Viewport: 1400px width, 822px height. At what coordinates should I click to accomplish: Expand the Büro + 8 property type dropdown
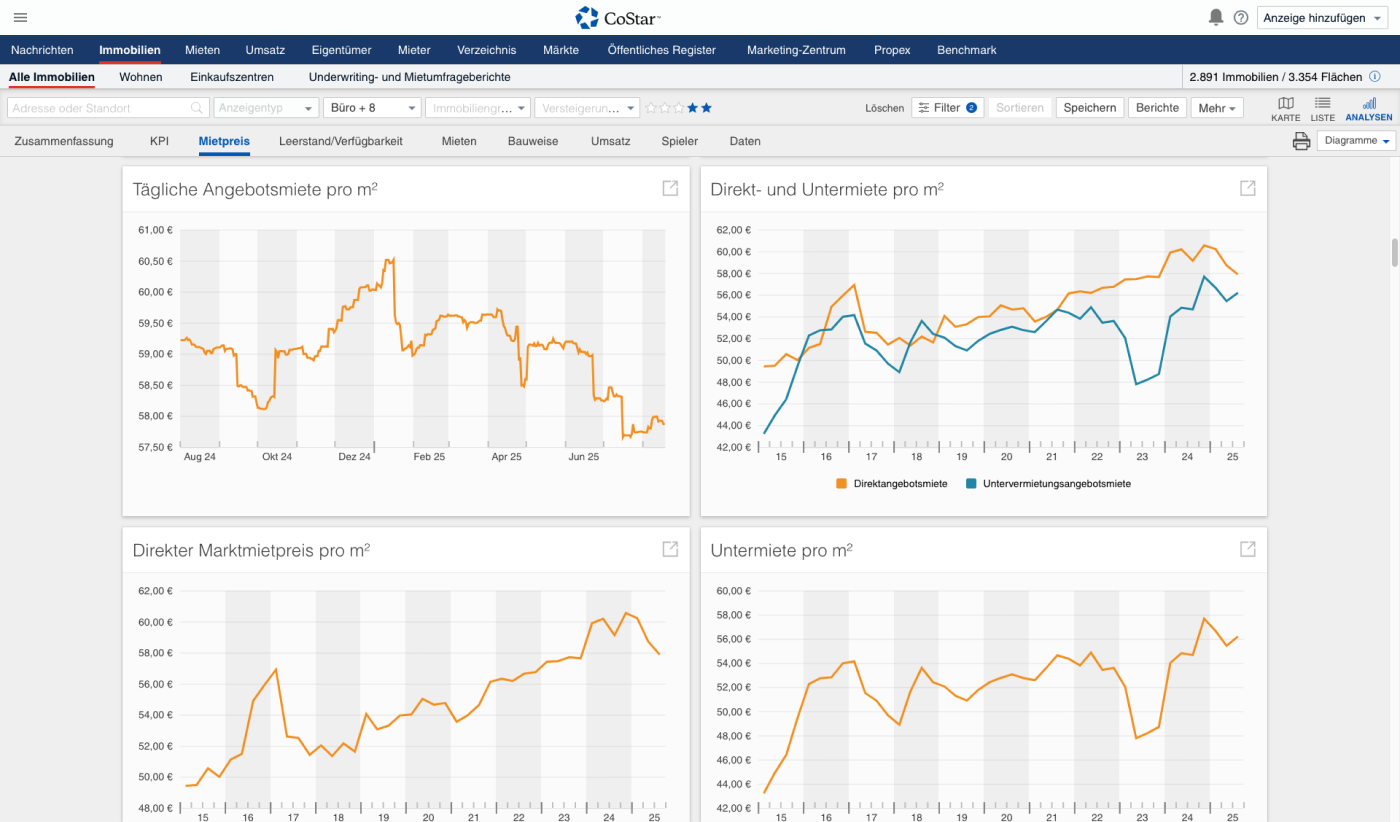[x=372, y=108]
